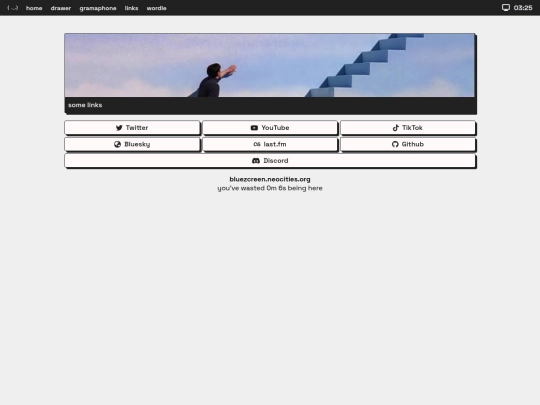Open the home page
540x405 pixels.
[x=34, y=8]
